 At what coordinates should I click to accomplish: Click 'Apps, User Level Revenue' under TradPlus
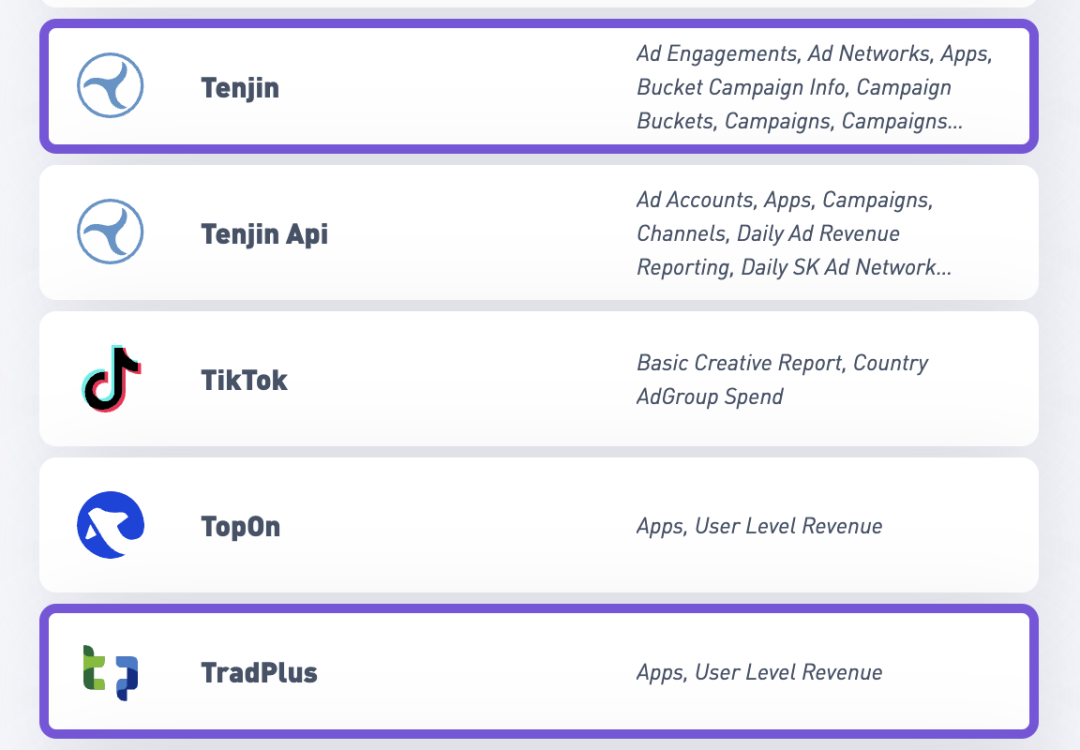coord(758,671)
